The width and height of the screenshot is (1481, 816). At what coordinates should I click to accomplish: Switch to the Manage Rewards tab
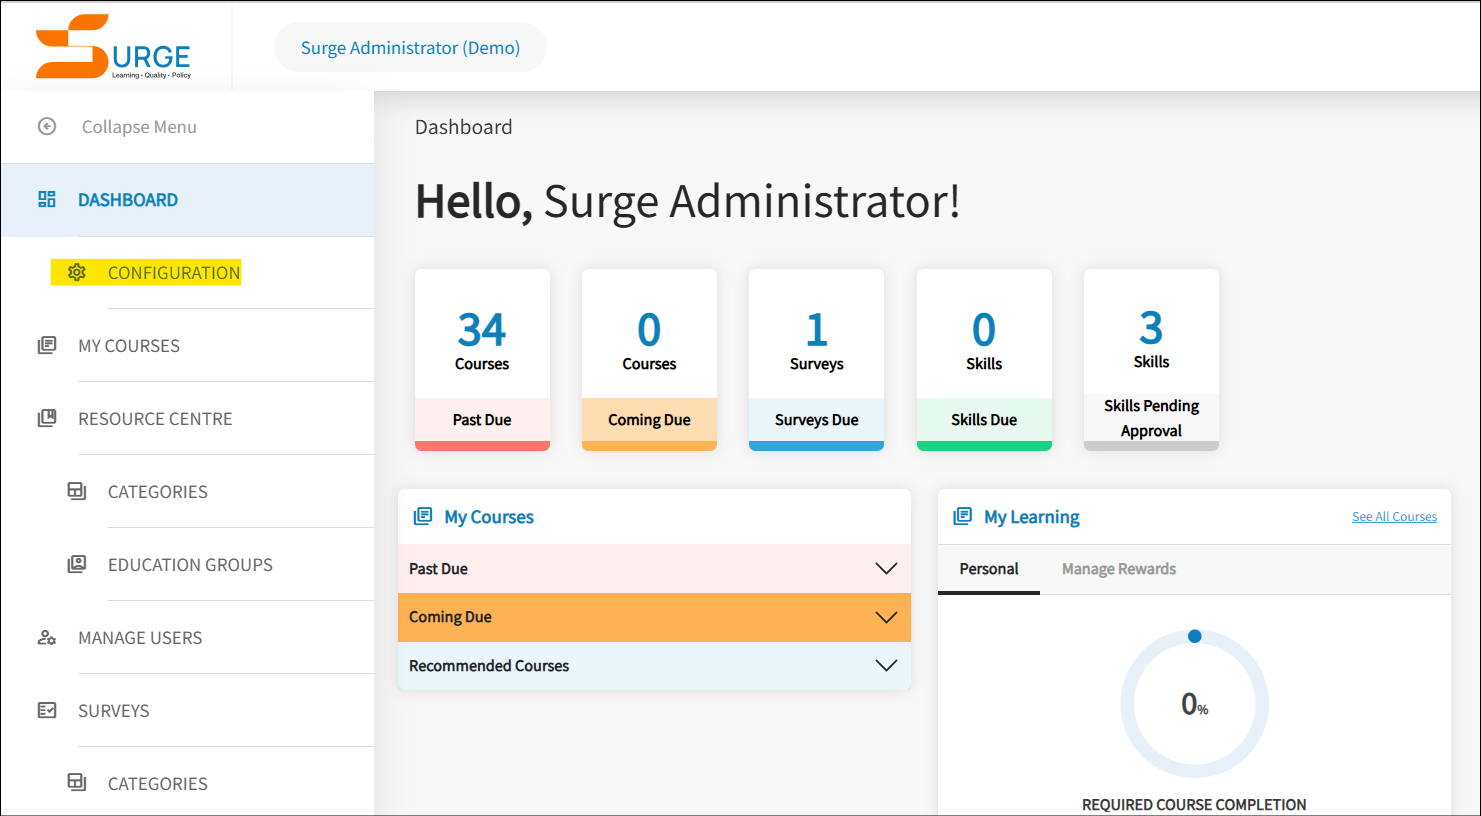(1118, 568)
